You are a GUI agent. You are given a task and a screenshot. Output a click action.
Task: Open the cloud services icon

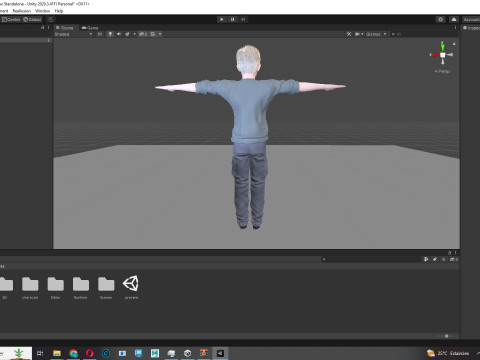[x=454, y=19]
